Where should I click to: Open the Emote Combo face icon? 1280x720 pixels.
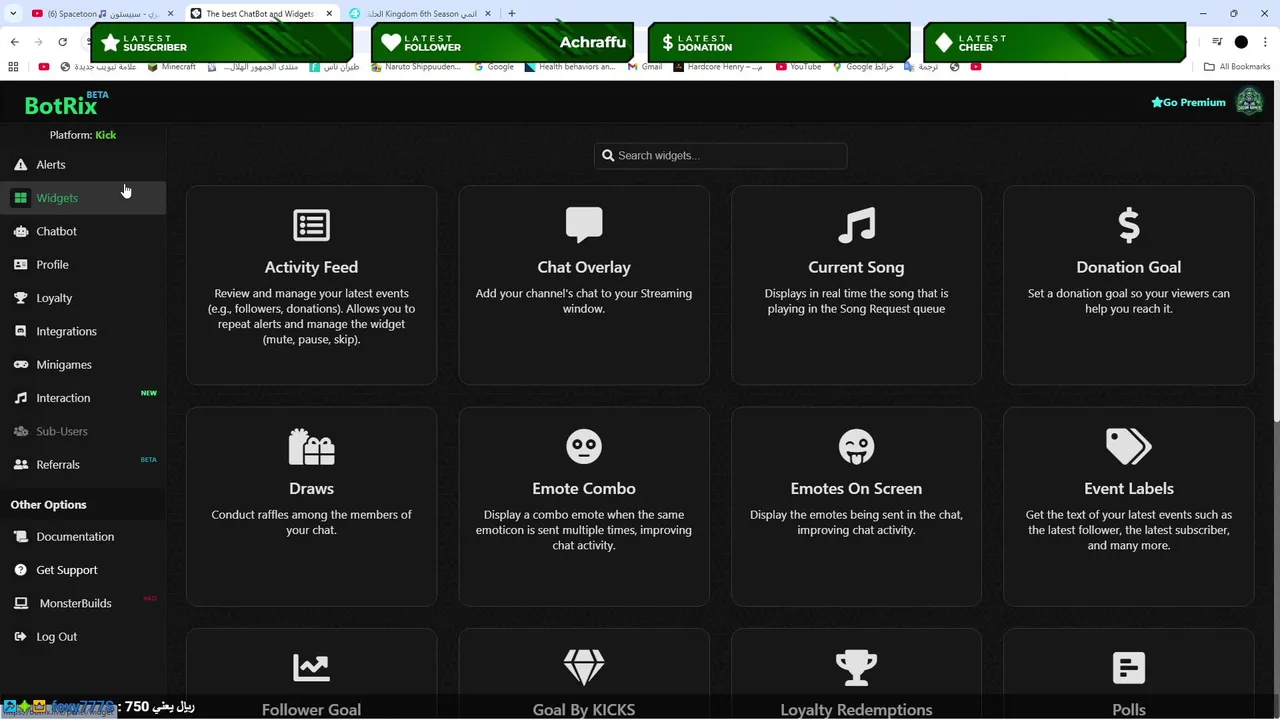point(584,446)
